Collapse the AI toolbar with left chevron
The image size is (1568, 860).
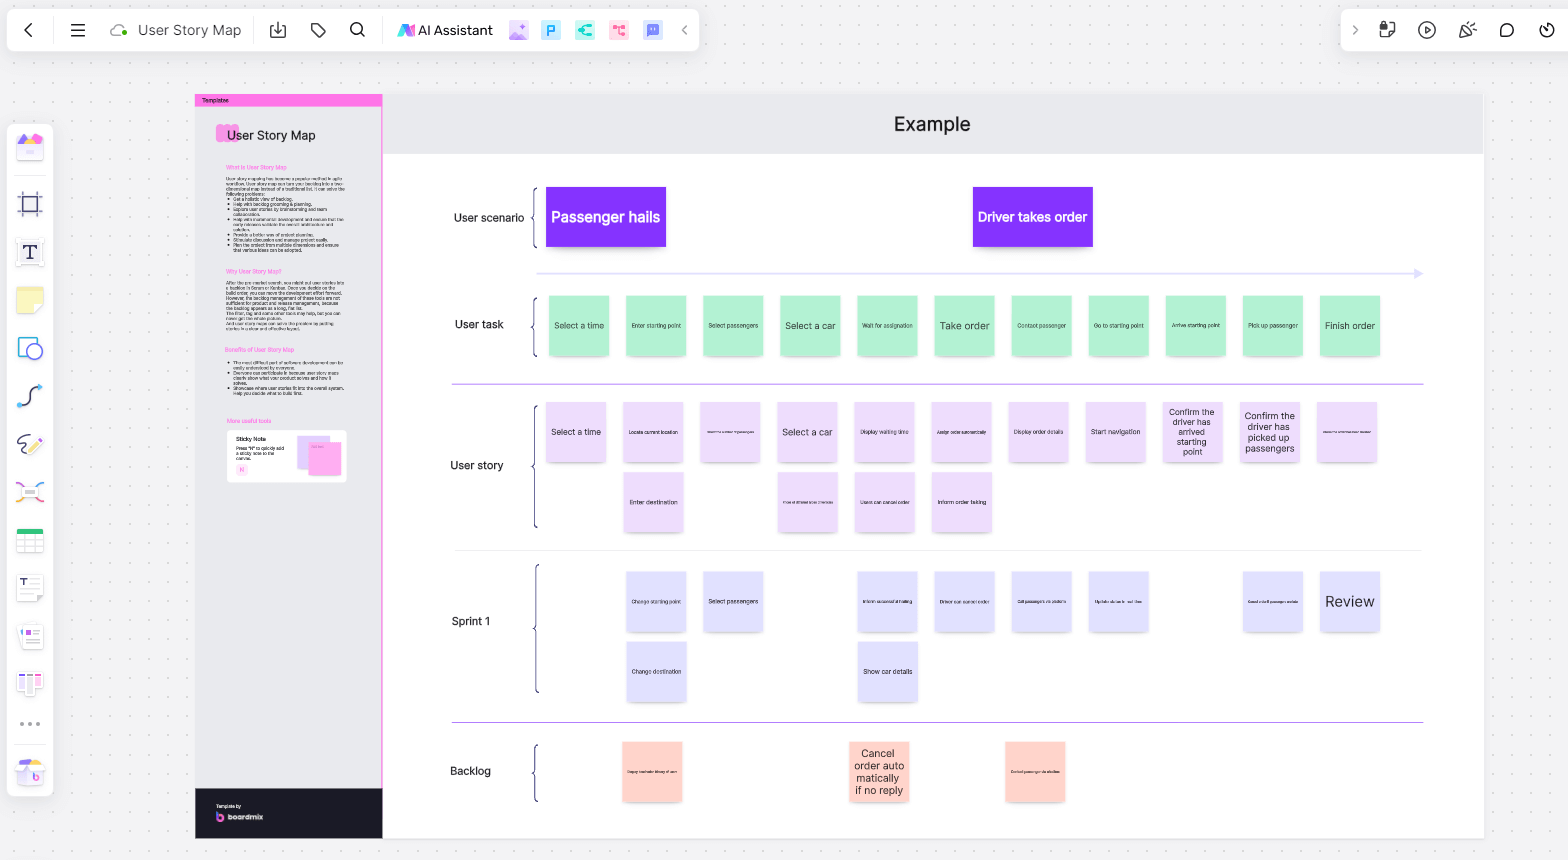pyautogui.click(x=684, y=30)
